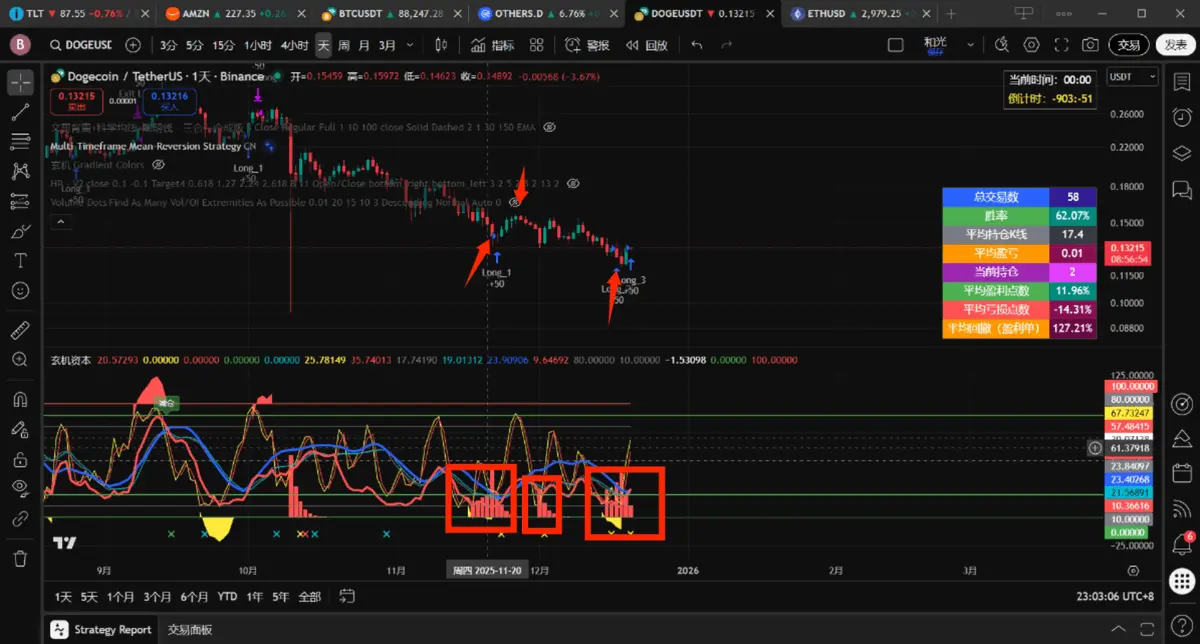Take a snapshot with camera icon

click(1091, 45)
